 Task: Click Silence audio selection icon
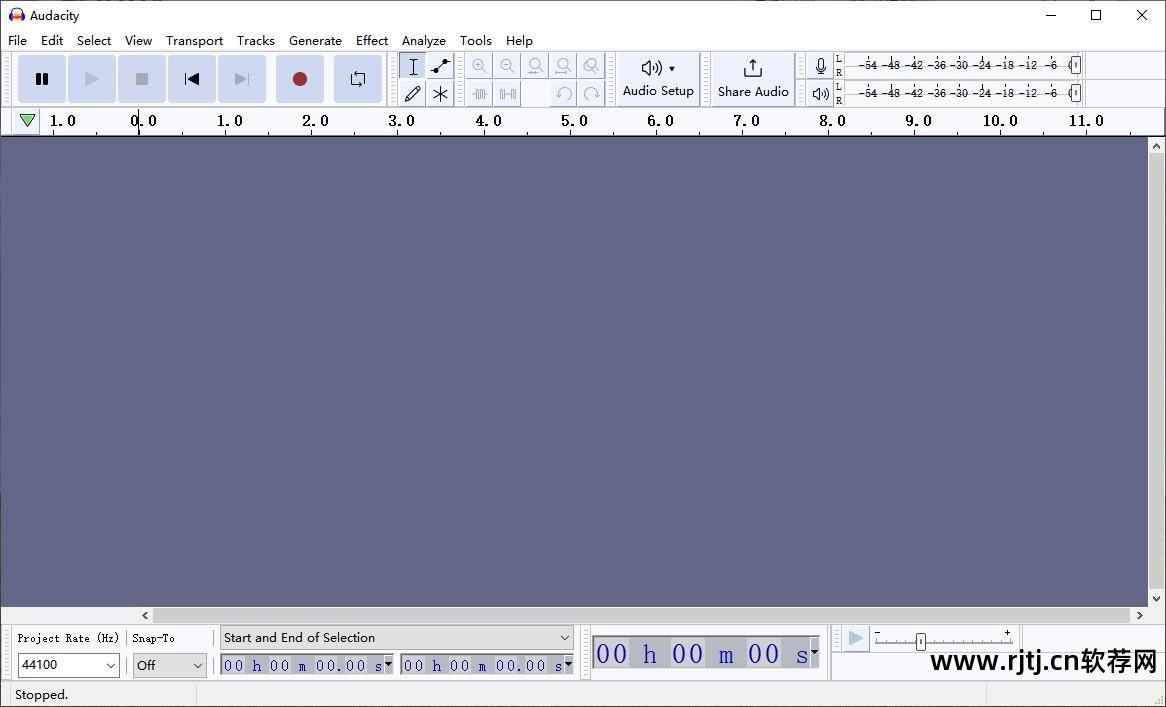click(507, 94)
